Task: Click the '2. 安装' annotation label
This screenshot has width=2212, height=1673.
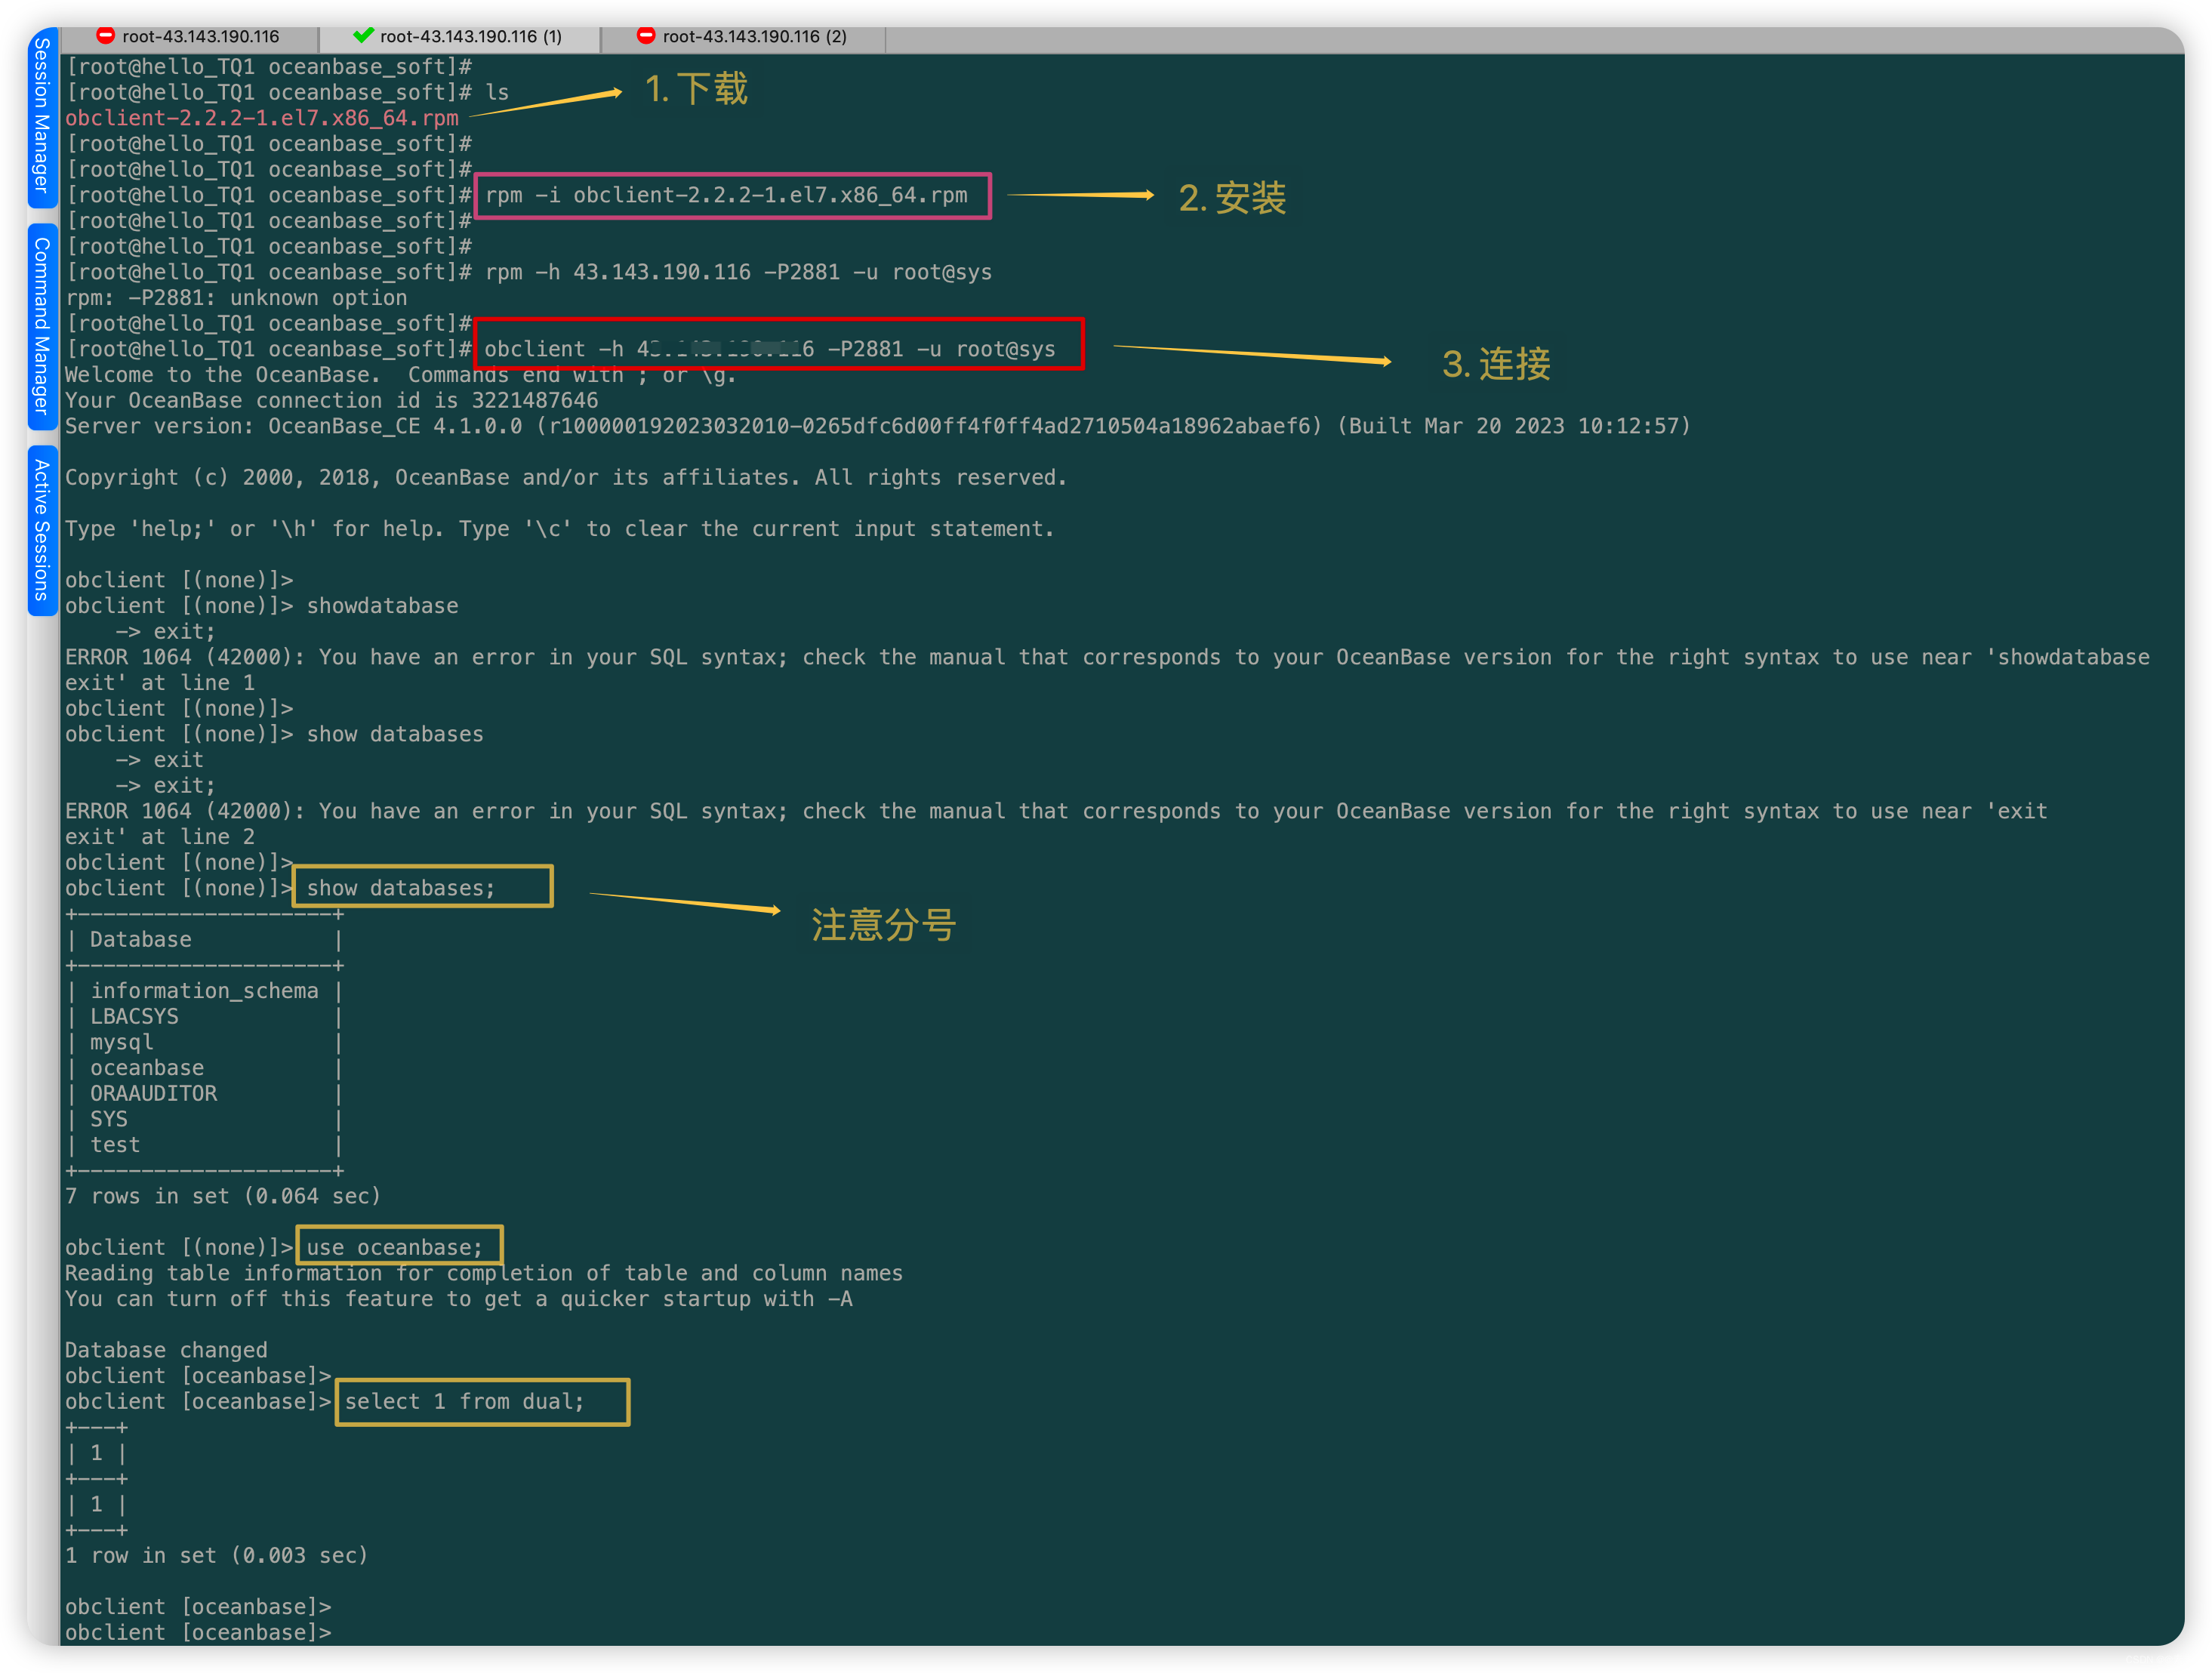Action: click(x=1232, y=198)
